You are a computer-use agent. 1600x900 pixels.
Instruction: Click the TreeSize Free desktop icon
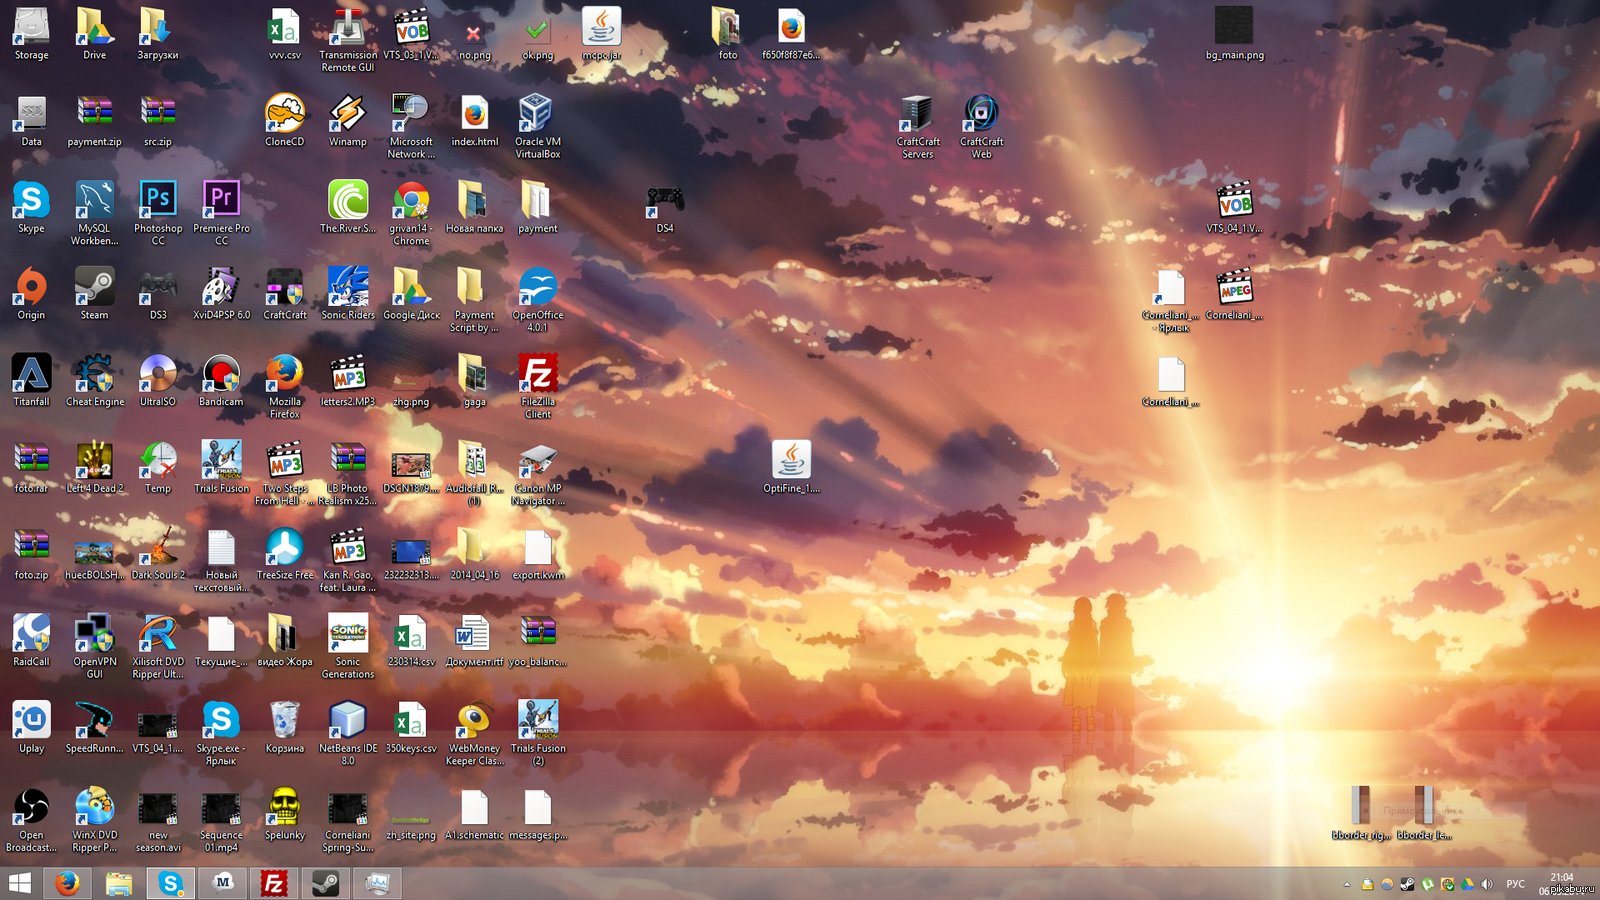click(284, 554)
